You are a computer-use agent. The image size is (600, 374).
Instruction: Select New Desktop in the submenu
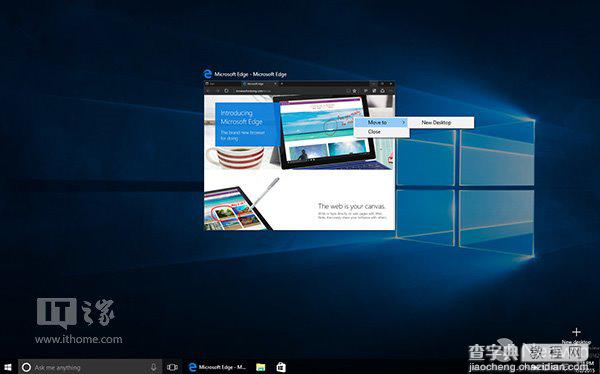pos(441,122)
